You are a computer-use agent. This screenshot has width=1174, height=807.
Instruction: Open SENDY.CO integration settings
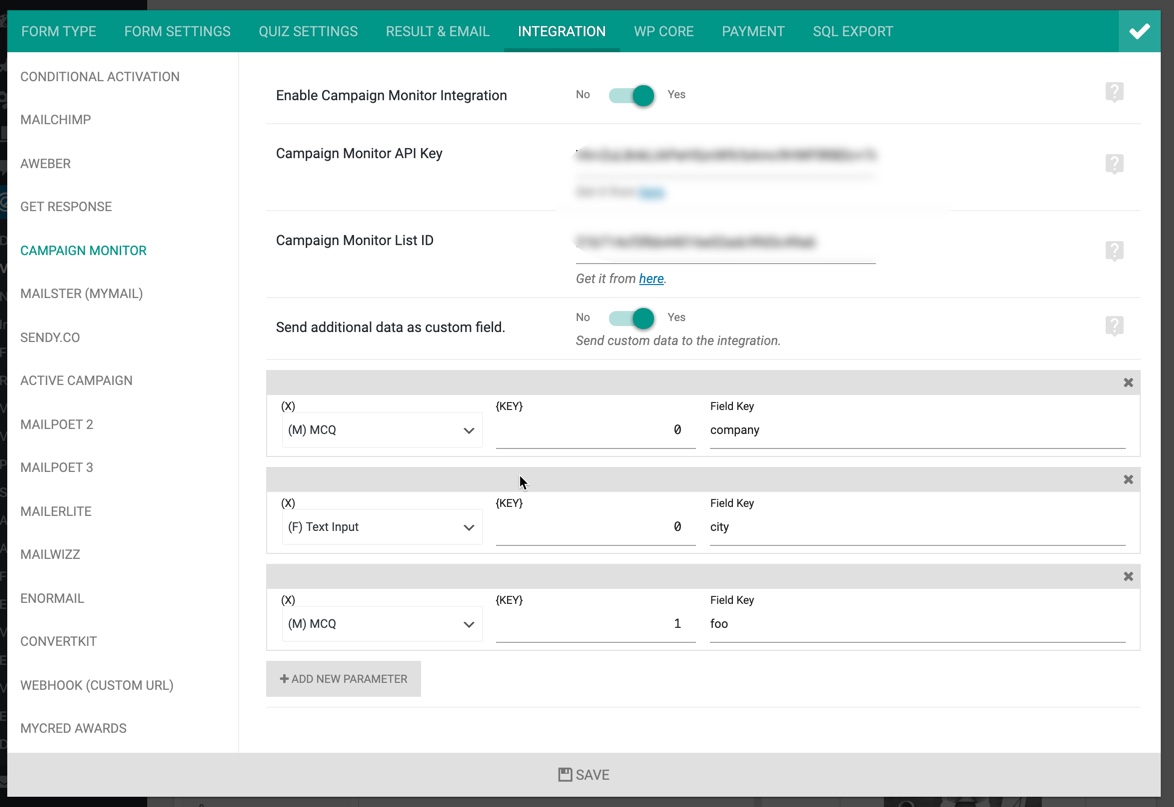pos(50,338)
